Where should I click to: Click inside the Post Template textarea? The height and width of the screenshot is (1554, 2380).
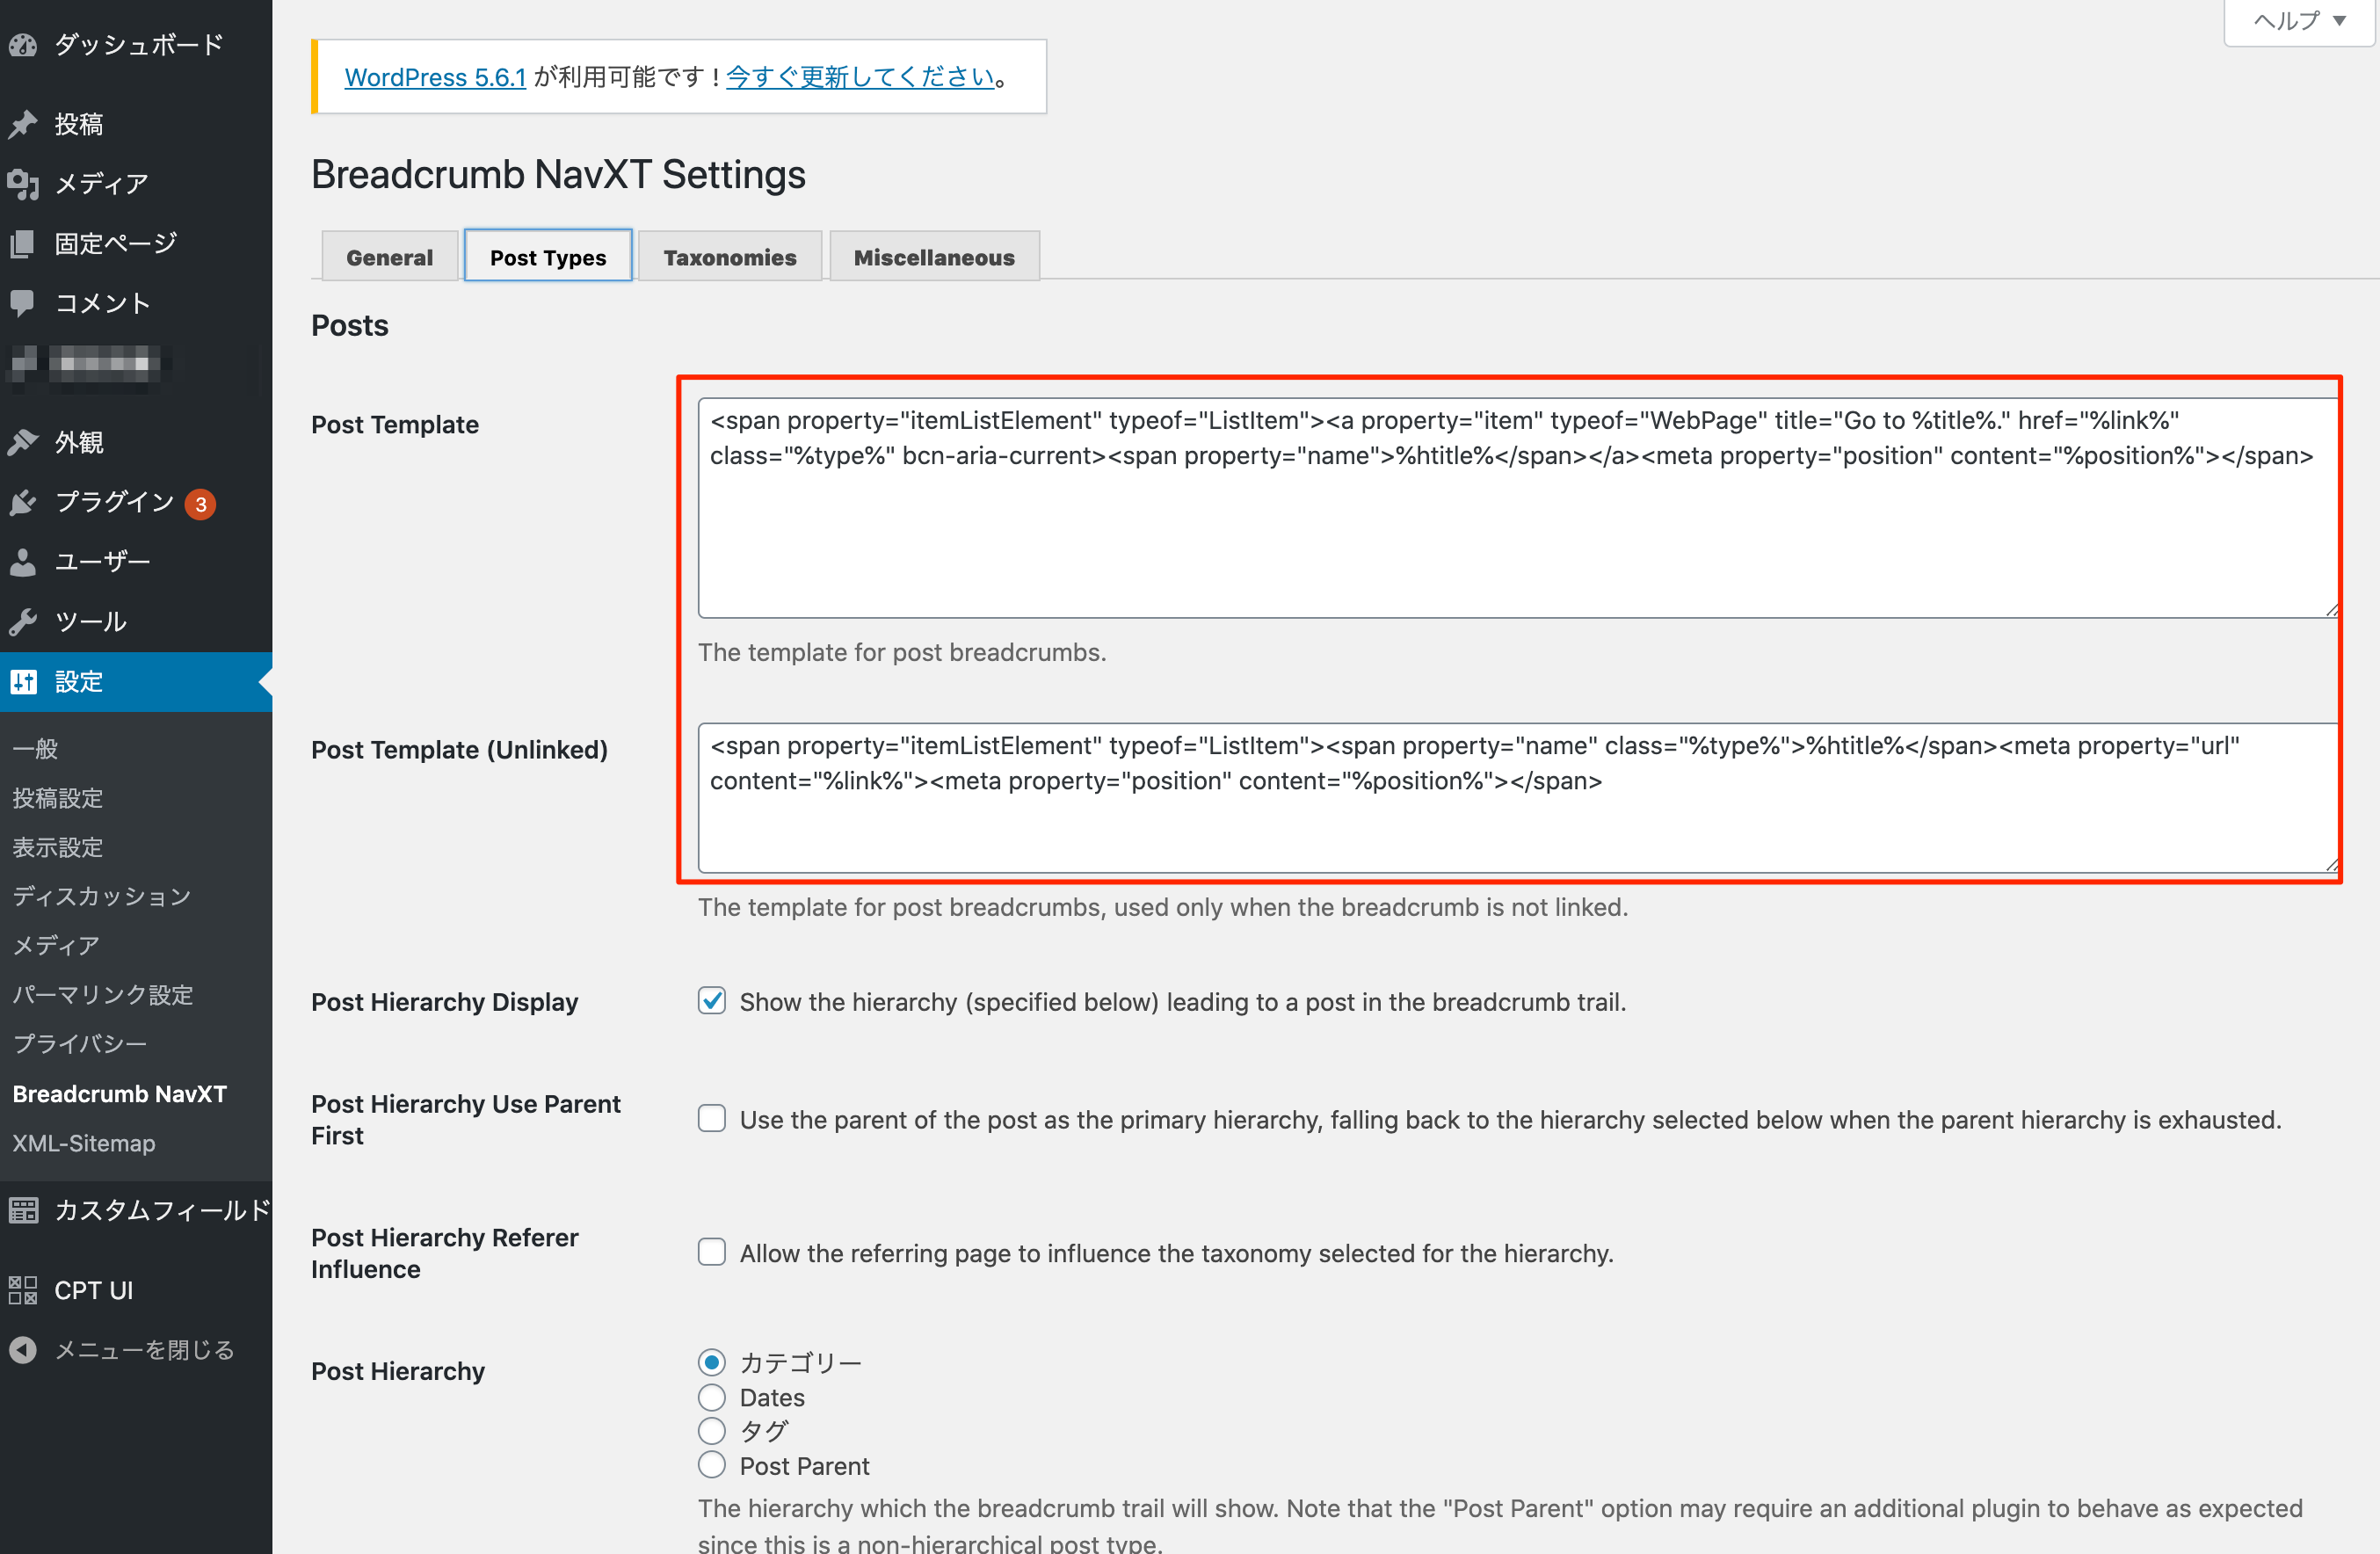[x=1518, y=508]
